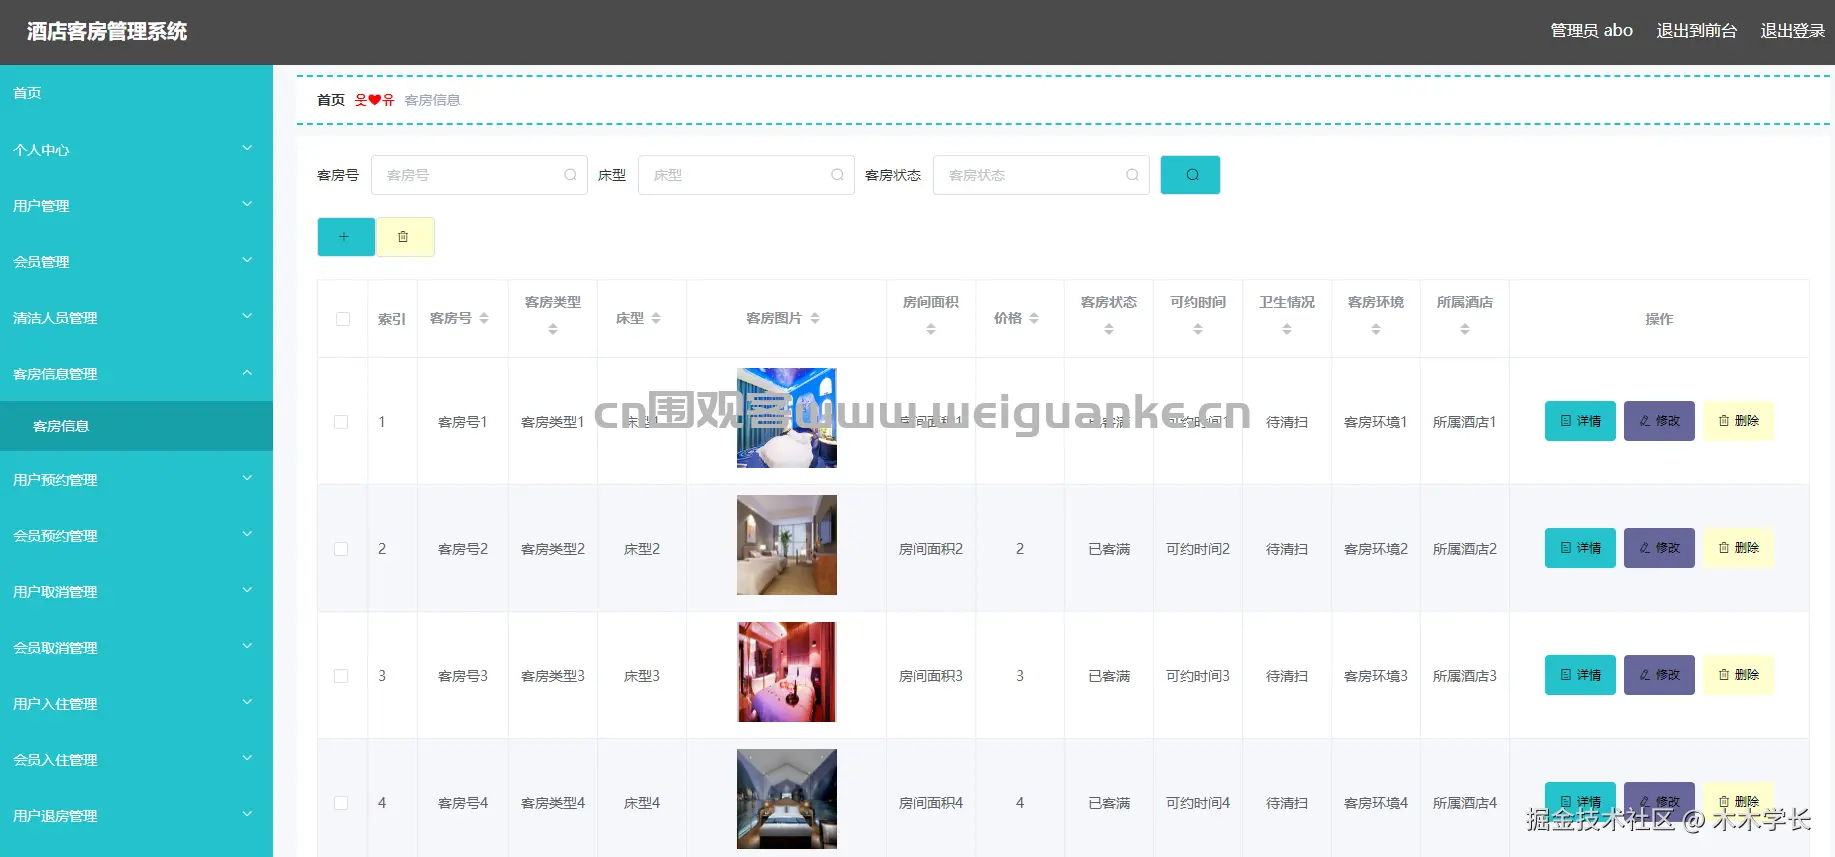Focus the 客房状态 search input
The image size is (1835, 857).
point(1041,175)
